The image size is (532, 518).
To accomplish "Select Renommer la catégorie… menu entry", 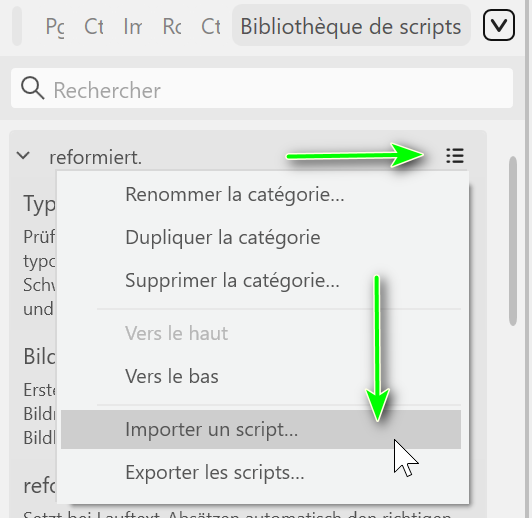I will [261, 194].
